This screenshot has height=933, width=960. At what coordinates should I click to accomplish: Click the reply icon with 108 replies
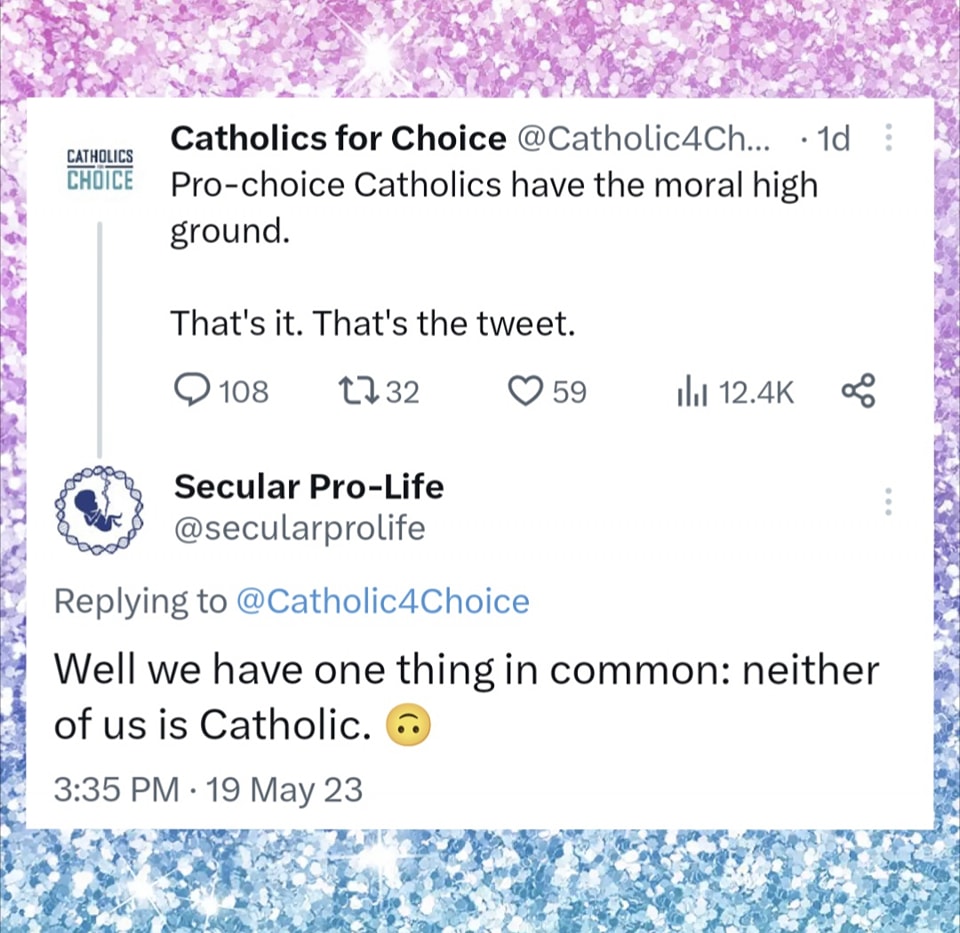click(189, 391)
